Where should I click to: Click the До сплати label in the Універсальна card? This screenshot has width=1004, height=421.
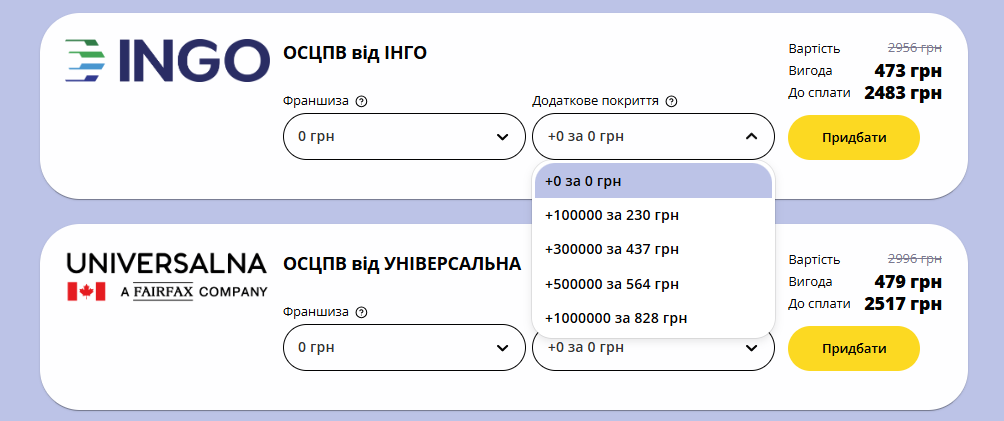(x=819, y=304)
